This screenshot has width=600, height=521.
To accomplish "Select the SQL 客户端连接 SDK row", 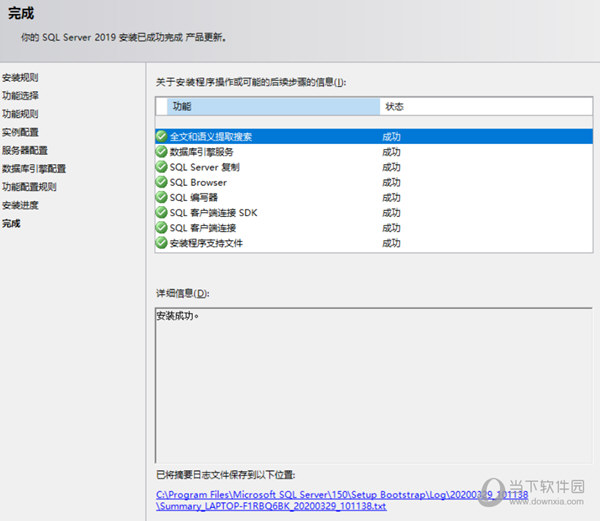I will (374, 213).
